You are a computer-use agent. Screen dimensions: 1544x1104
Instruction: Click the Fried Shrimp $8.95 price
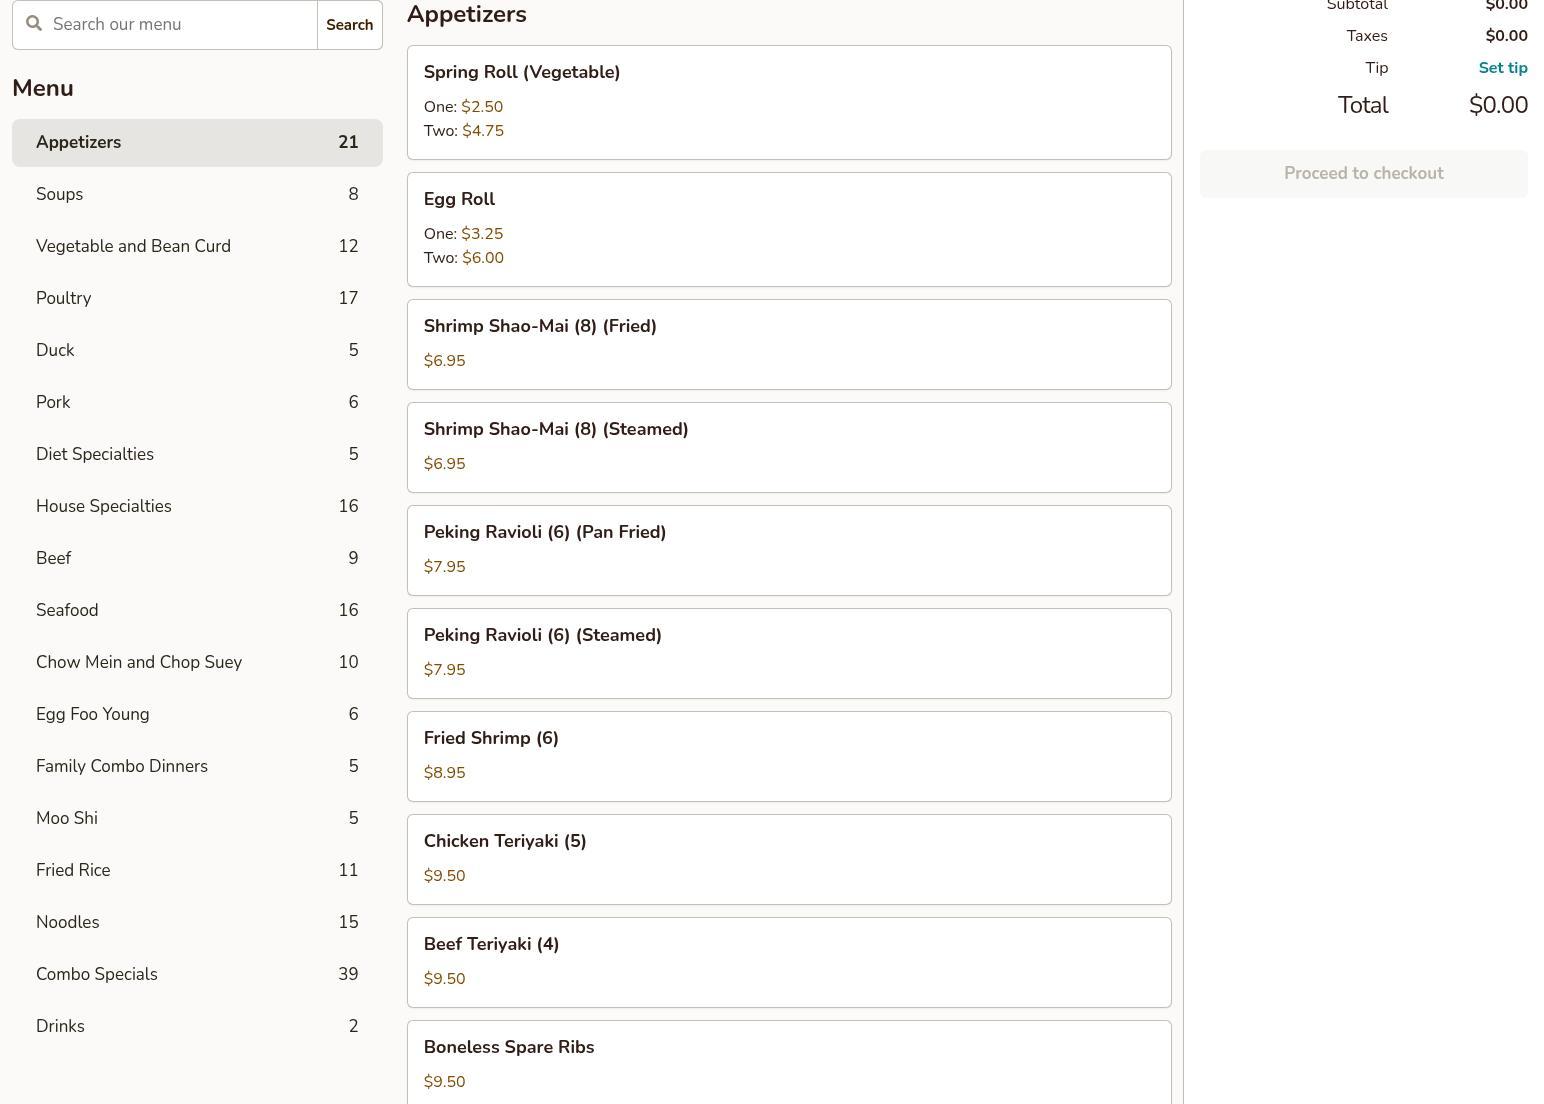pos(445,773)
